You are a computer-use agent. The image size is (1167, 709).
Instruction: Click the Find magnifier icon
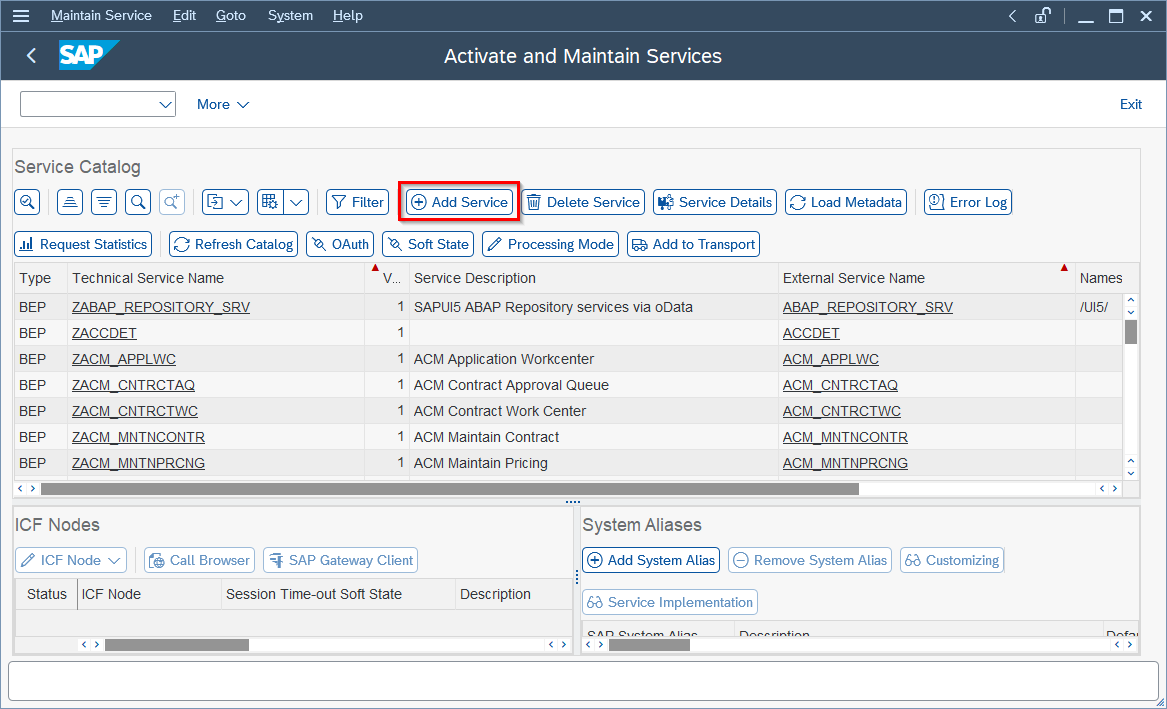coord(138,202)
